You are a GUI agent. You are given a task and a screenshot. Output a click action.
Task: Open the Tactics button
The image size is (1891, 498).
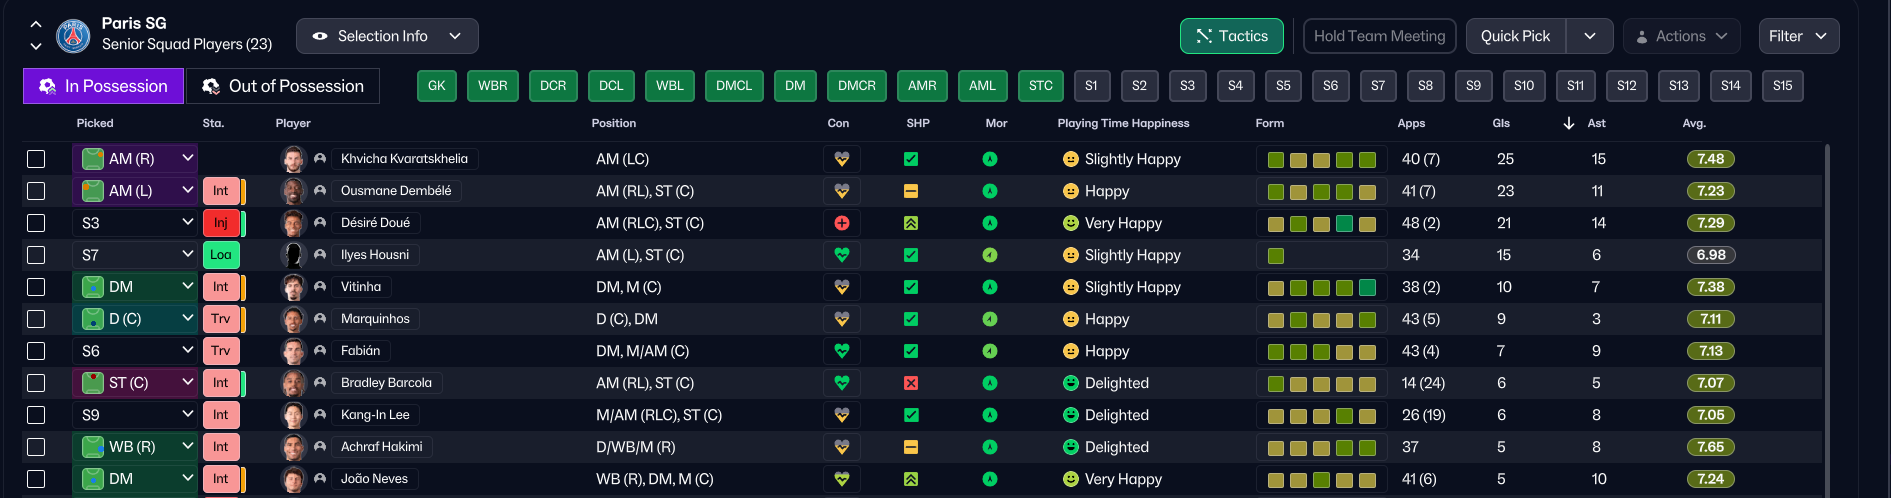pos(1231,36)
